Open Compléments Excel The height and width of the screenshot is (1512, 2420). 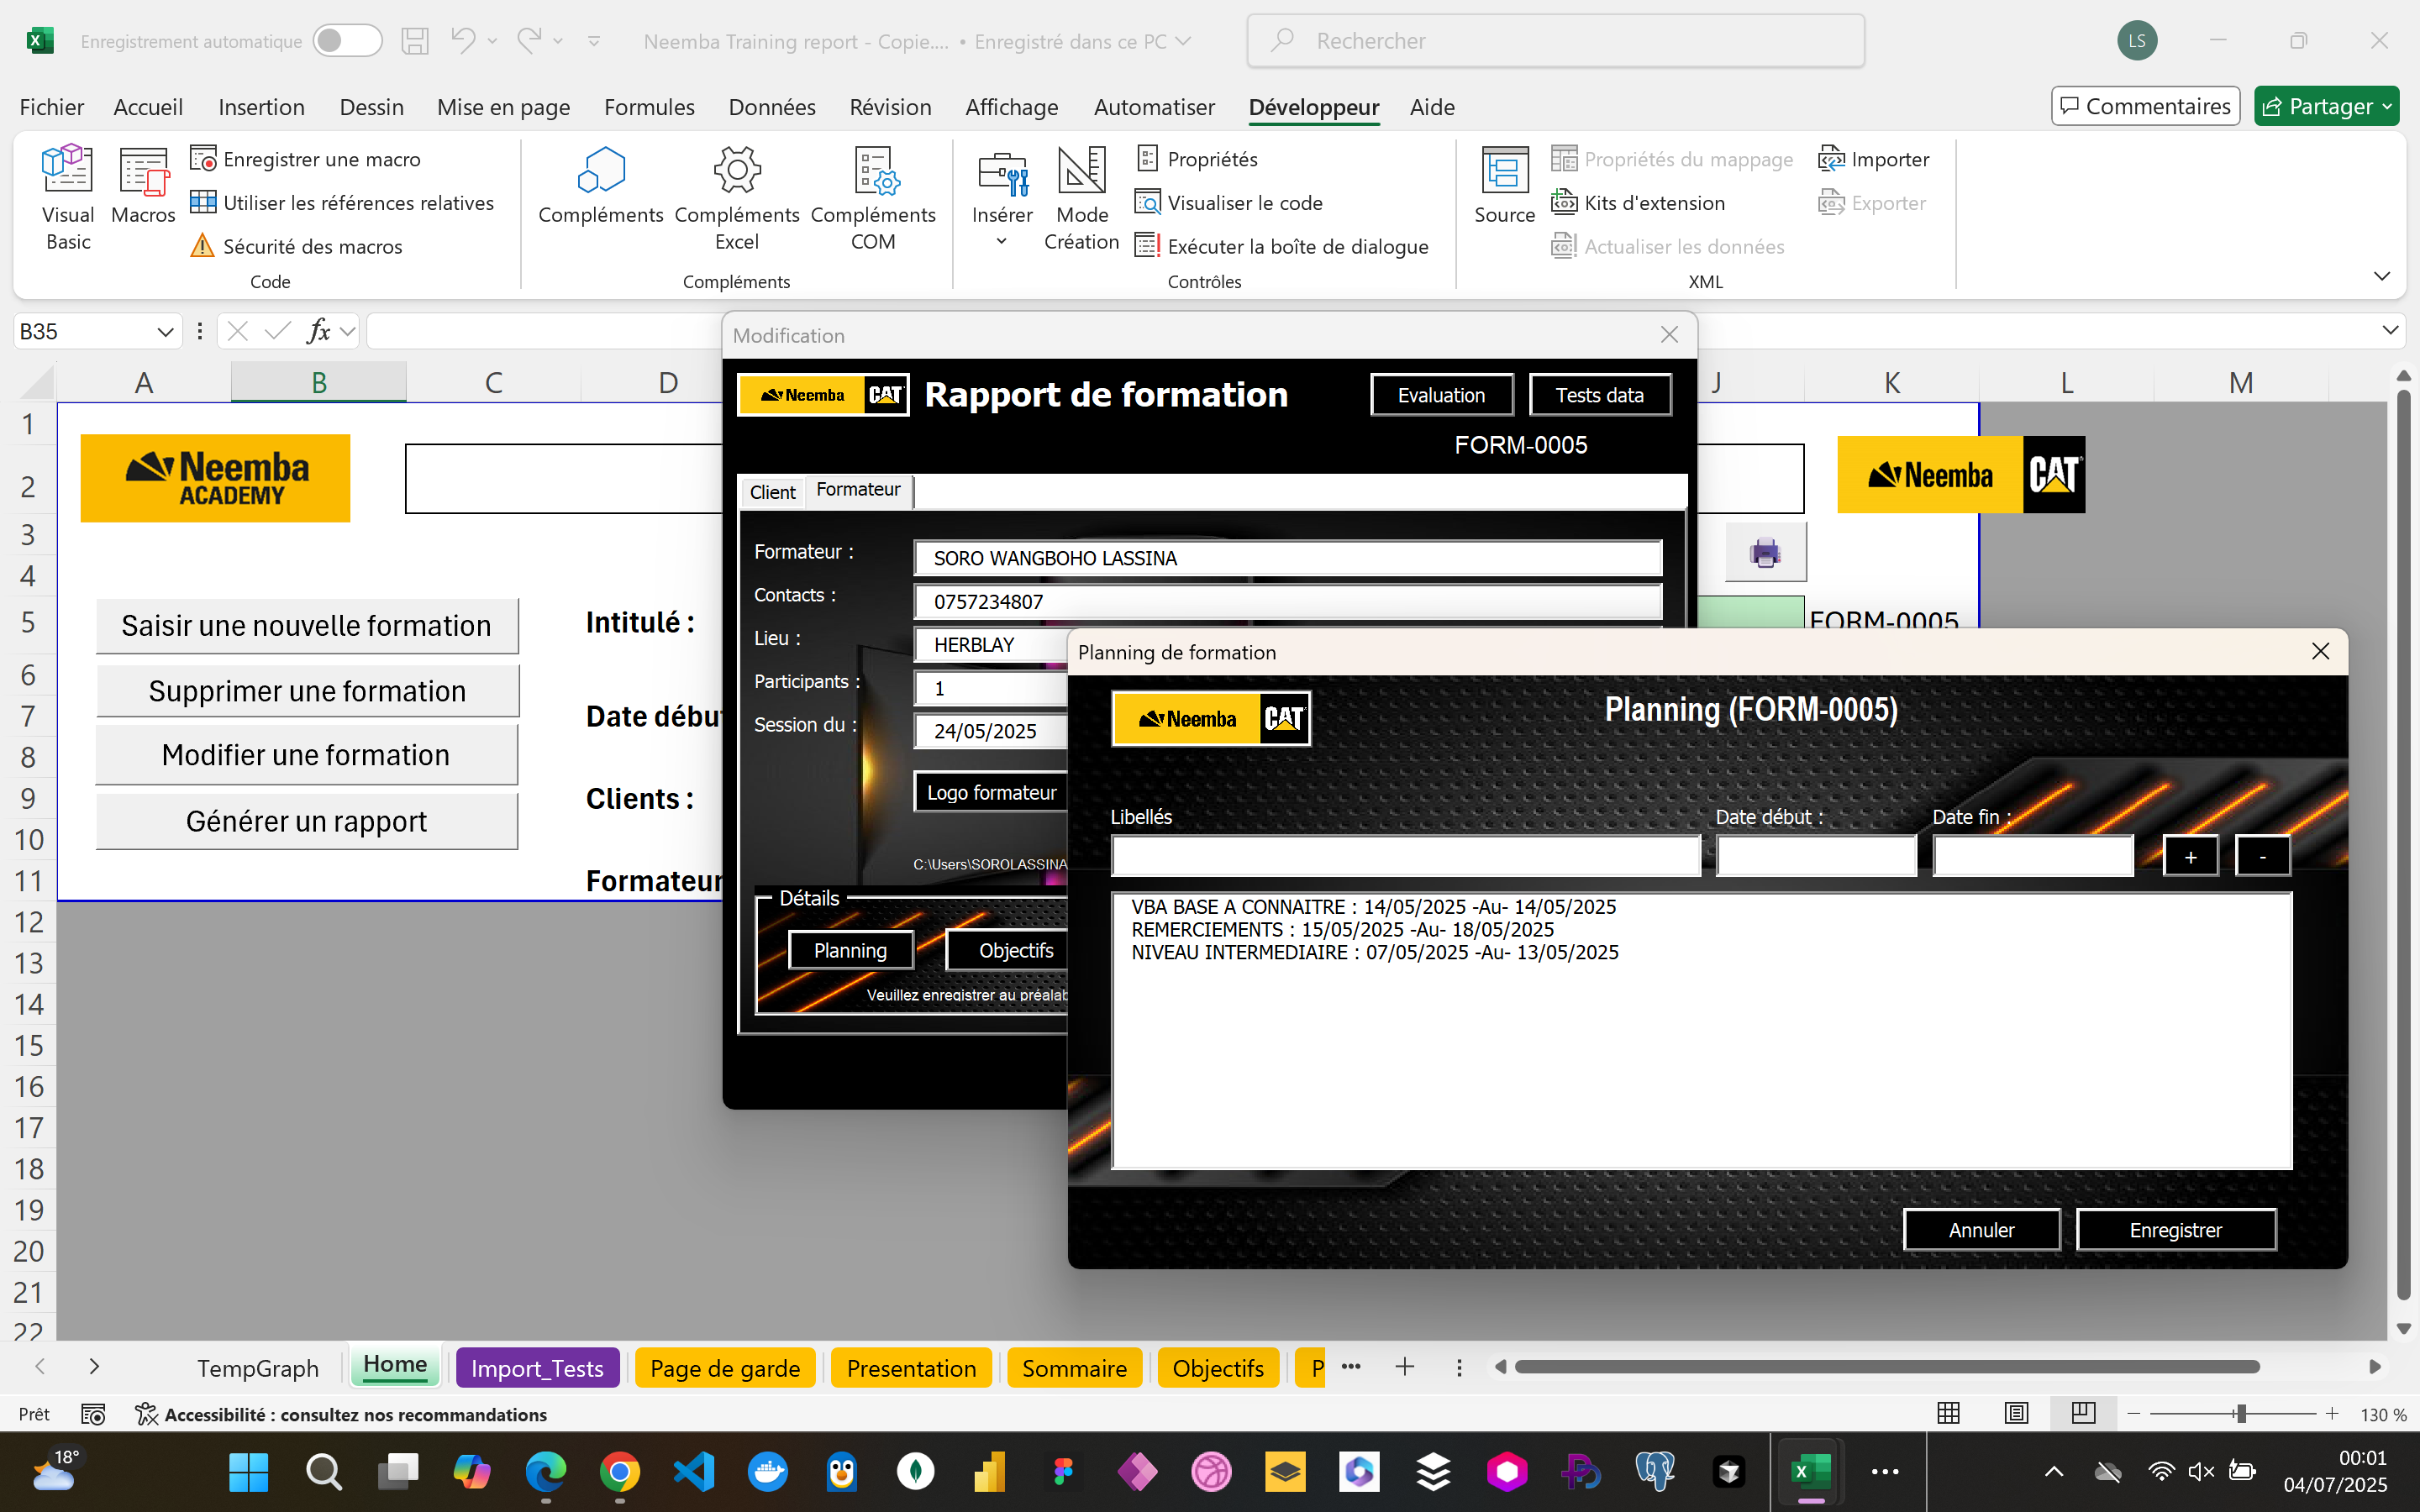pyautogui.click(x=737, y=198)
